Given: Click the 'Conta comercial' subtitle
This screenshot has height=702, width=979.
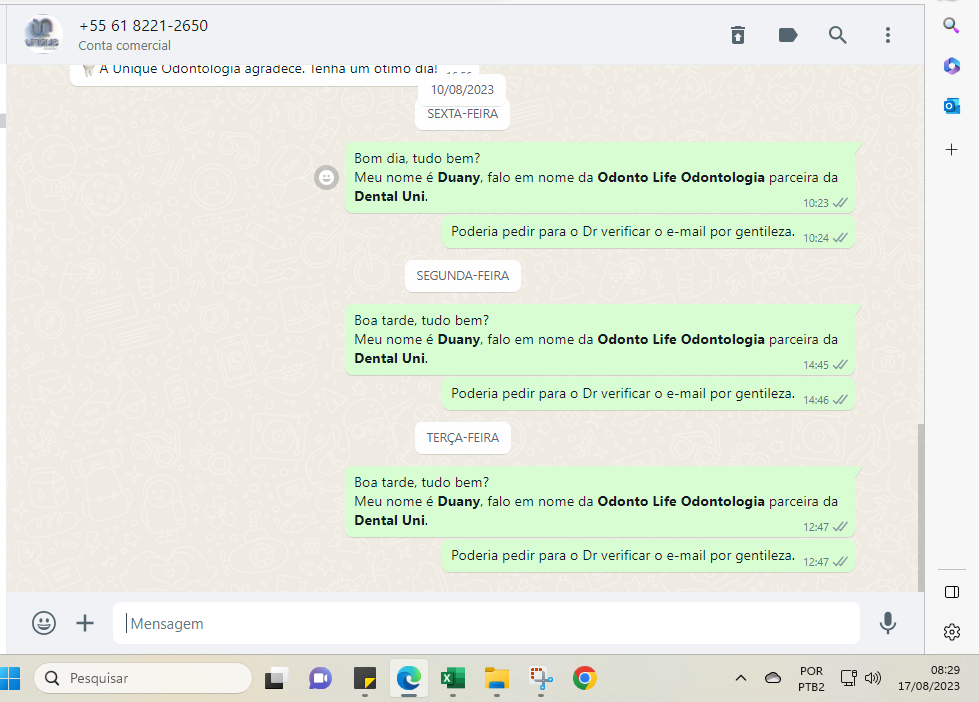Looking at the screenshot, I should (124, 46).
